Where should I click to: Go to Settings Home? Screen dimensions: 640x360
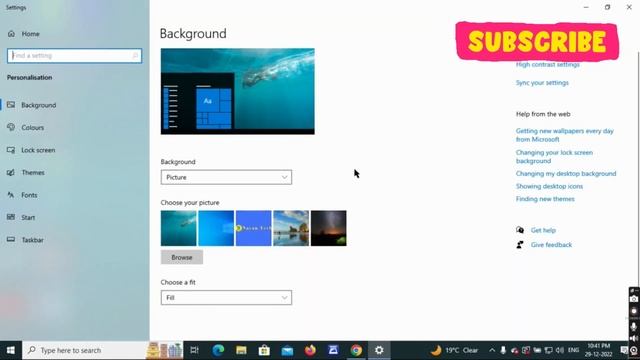coord(31,34)
